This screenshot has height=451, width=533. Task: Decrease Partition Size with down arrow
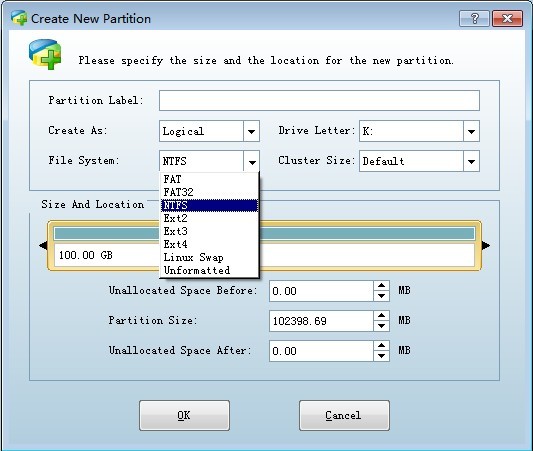381,326
